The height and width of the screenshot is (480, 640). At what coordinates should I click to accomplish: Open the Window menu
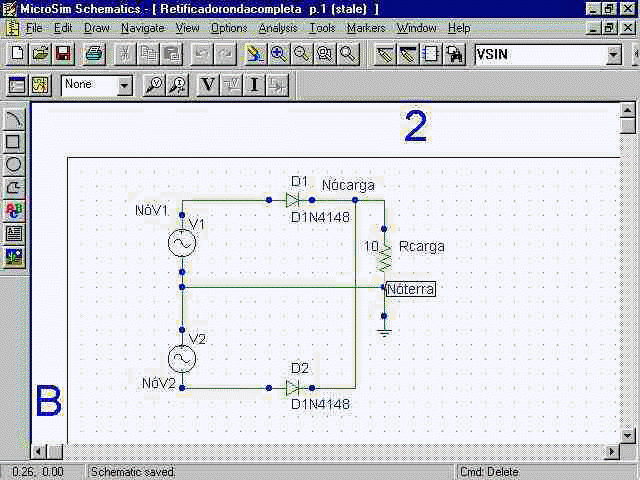tap(417, 28)
